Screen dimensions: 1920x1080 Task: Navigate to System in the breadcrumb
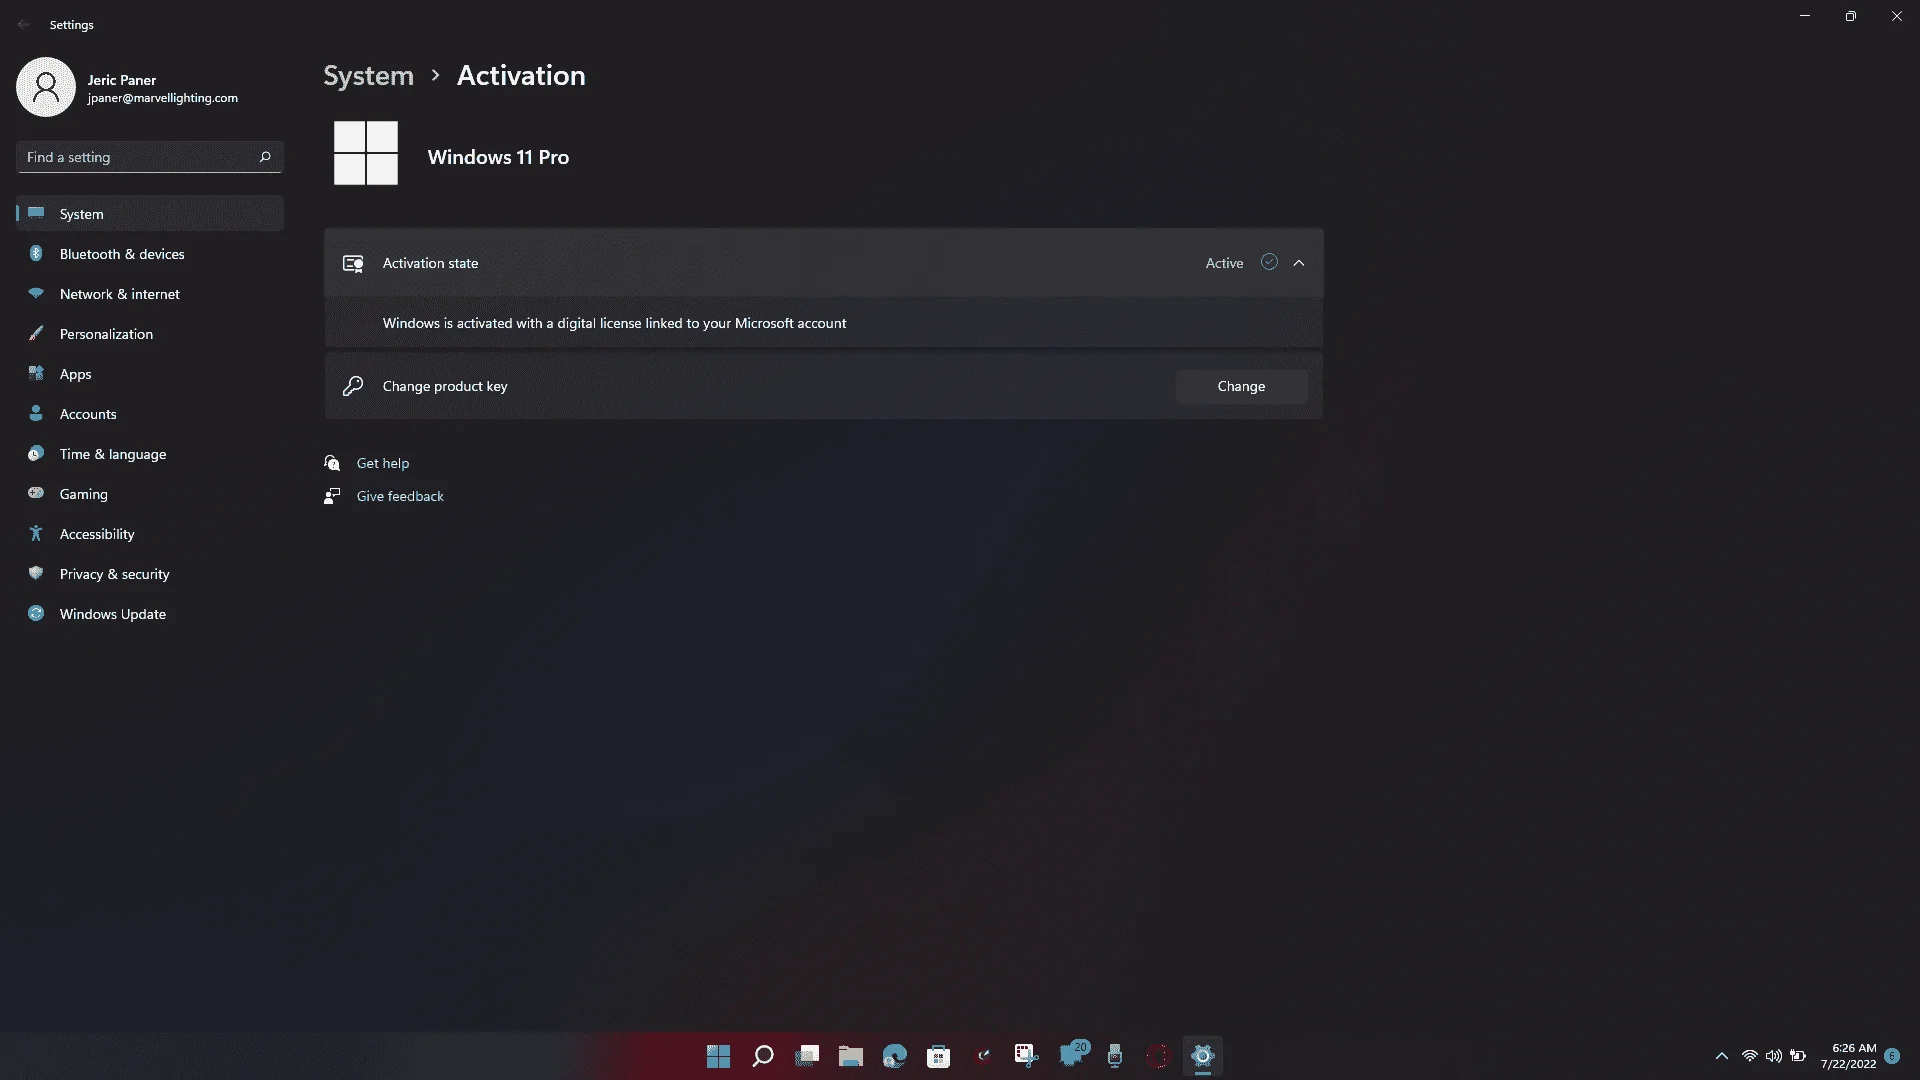(x=368, y=76)
